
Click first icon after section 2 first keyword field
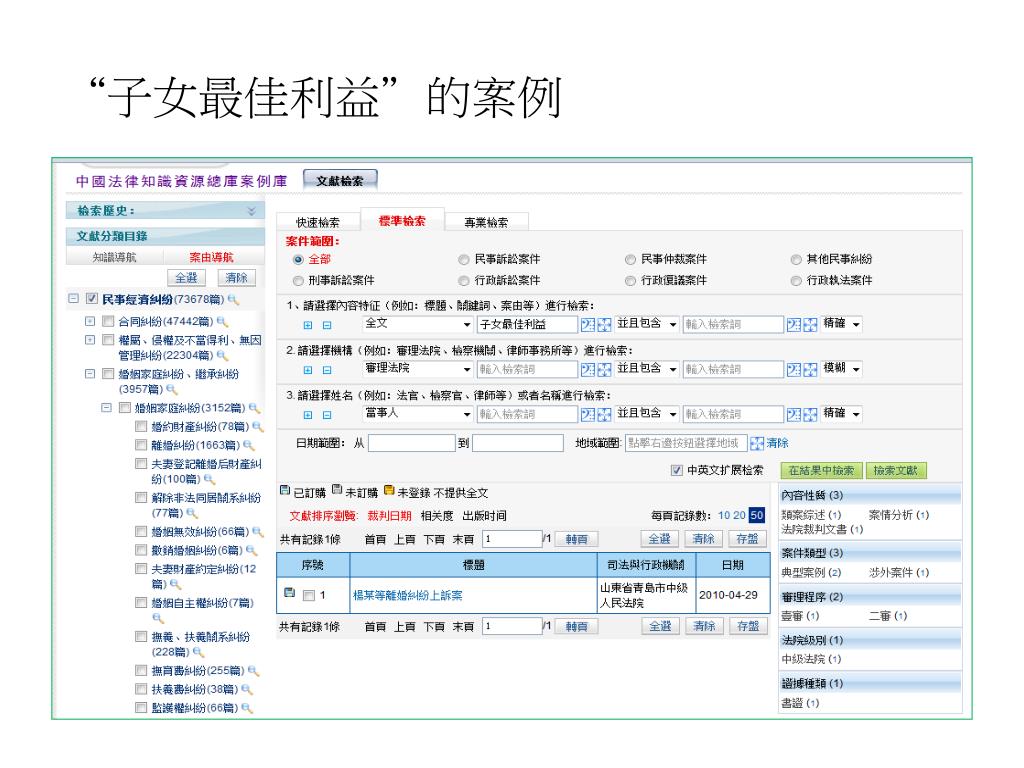click(588, 370)
